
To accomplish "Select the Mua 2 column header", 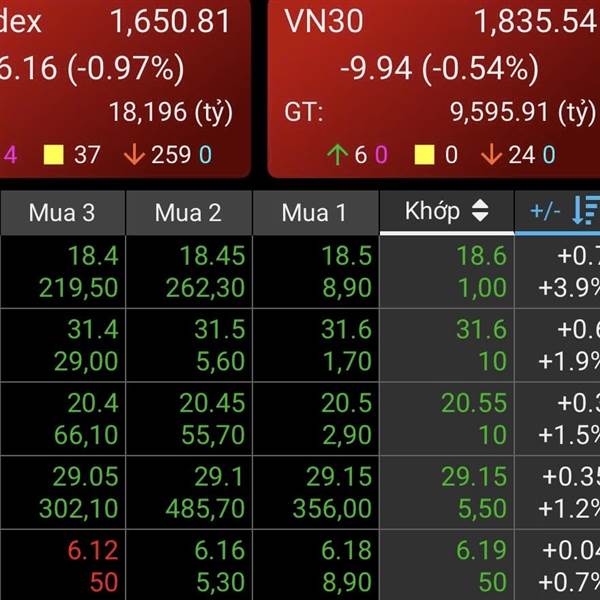I will (189, 213).
